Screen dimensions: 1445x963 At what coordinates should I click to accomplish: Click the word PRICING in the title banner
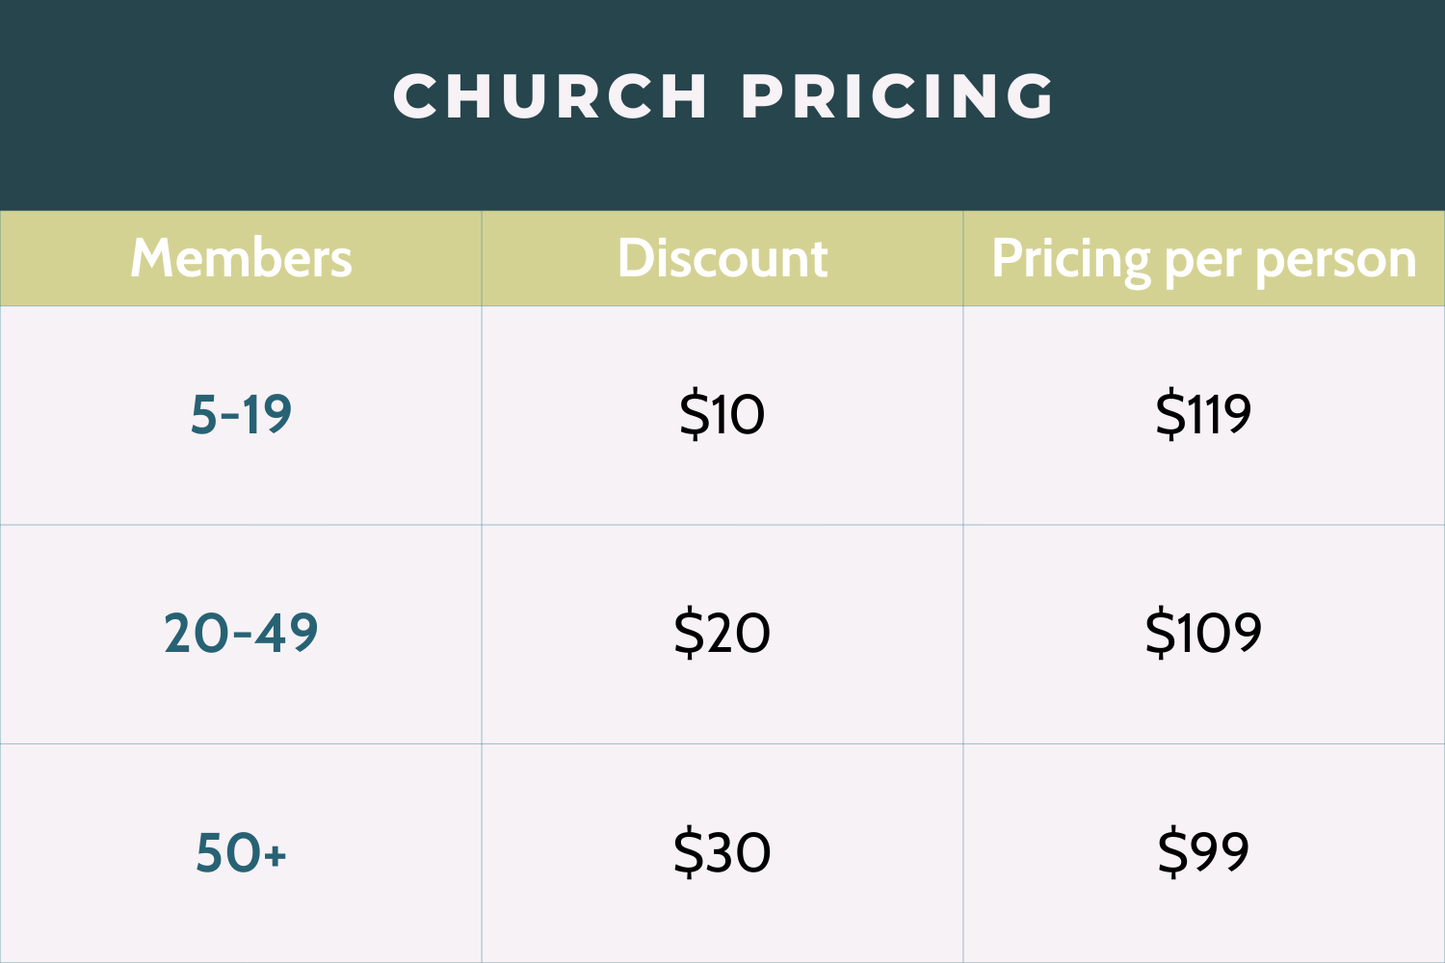click(x=898, y=96)
